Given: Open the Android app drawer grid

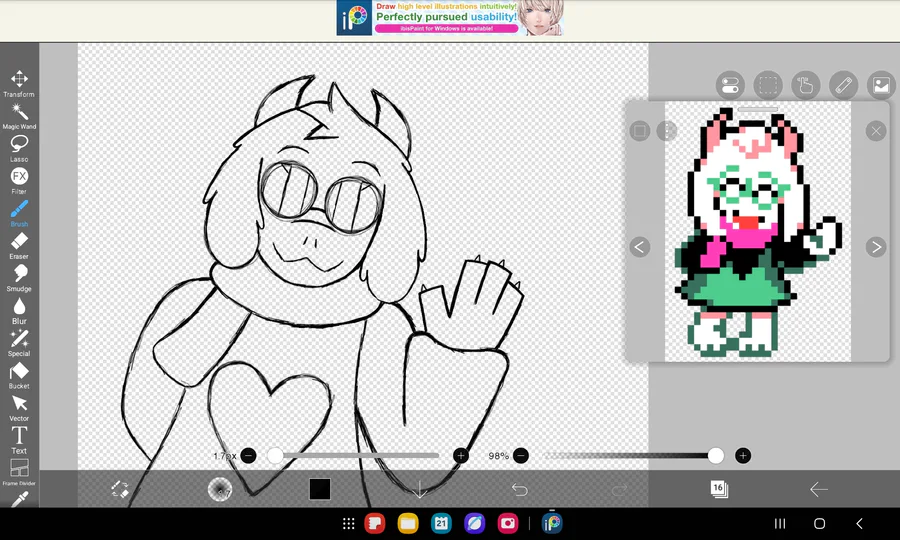Looking at the screenshot, I should point(348,523).
